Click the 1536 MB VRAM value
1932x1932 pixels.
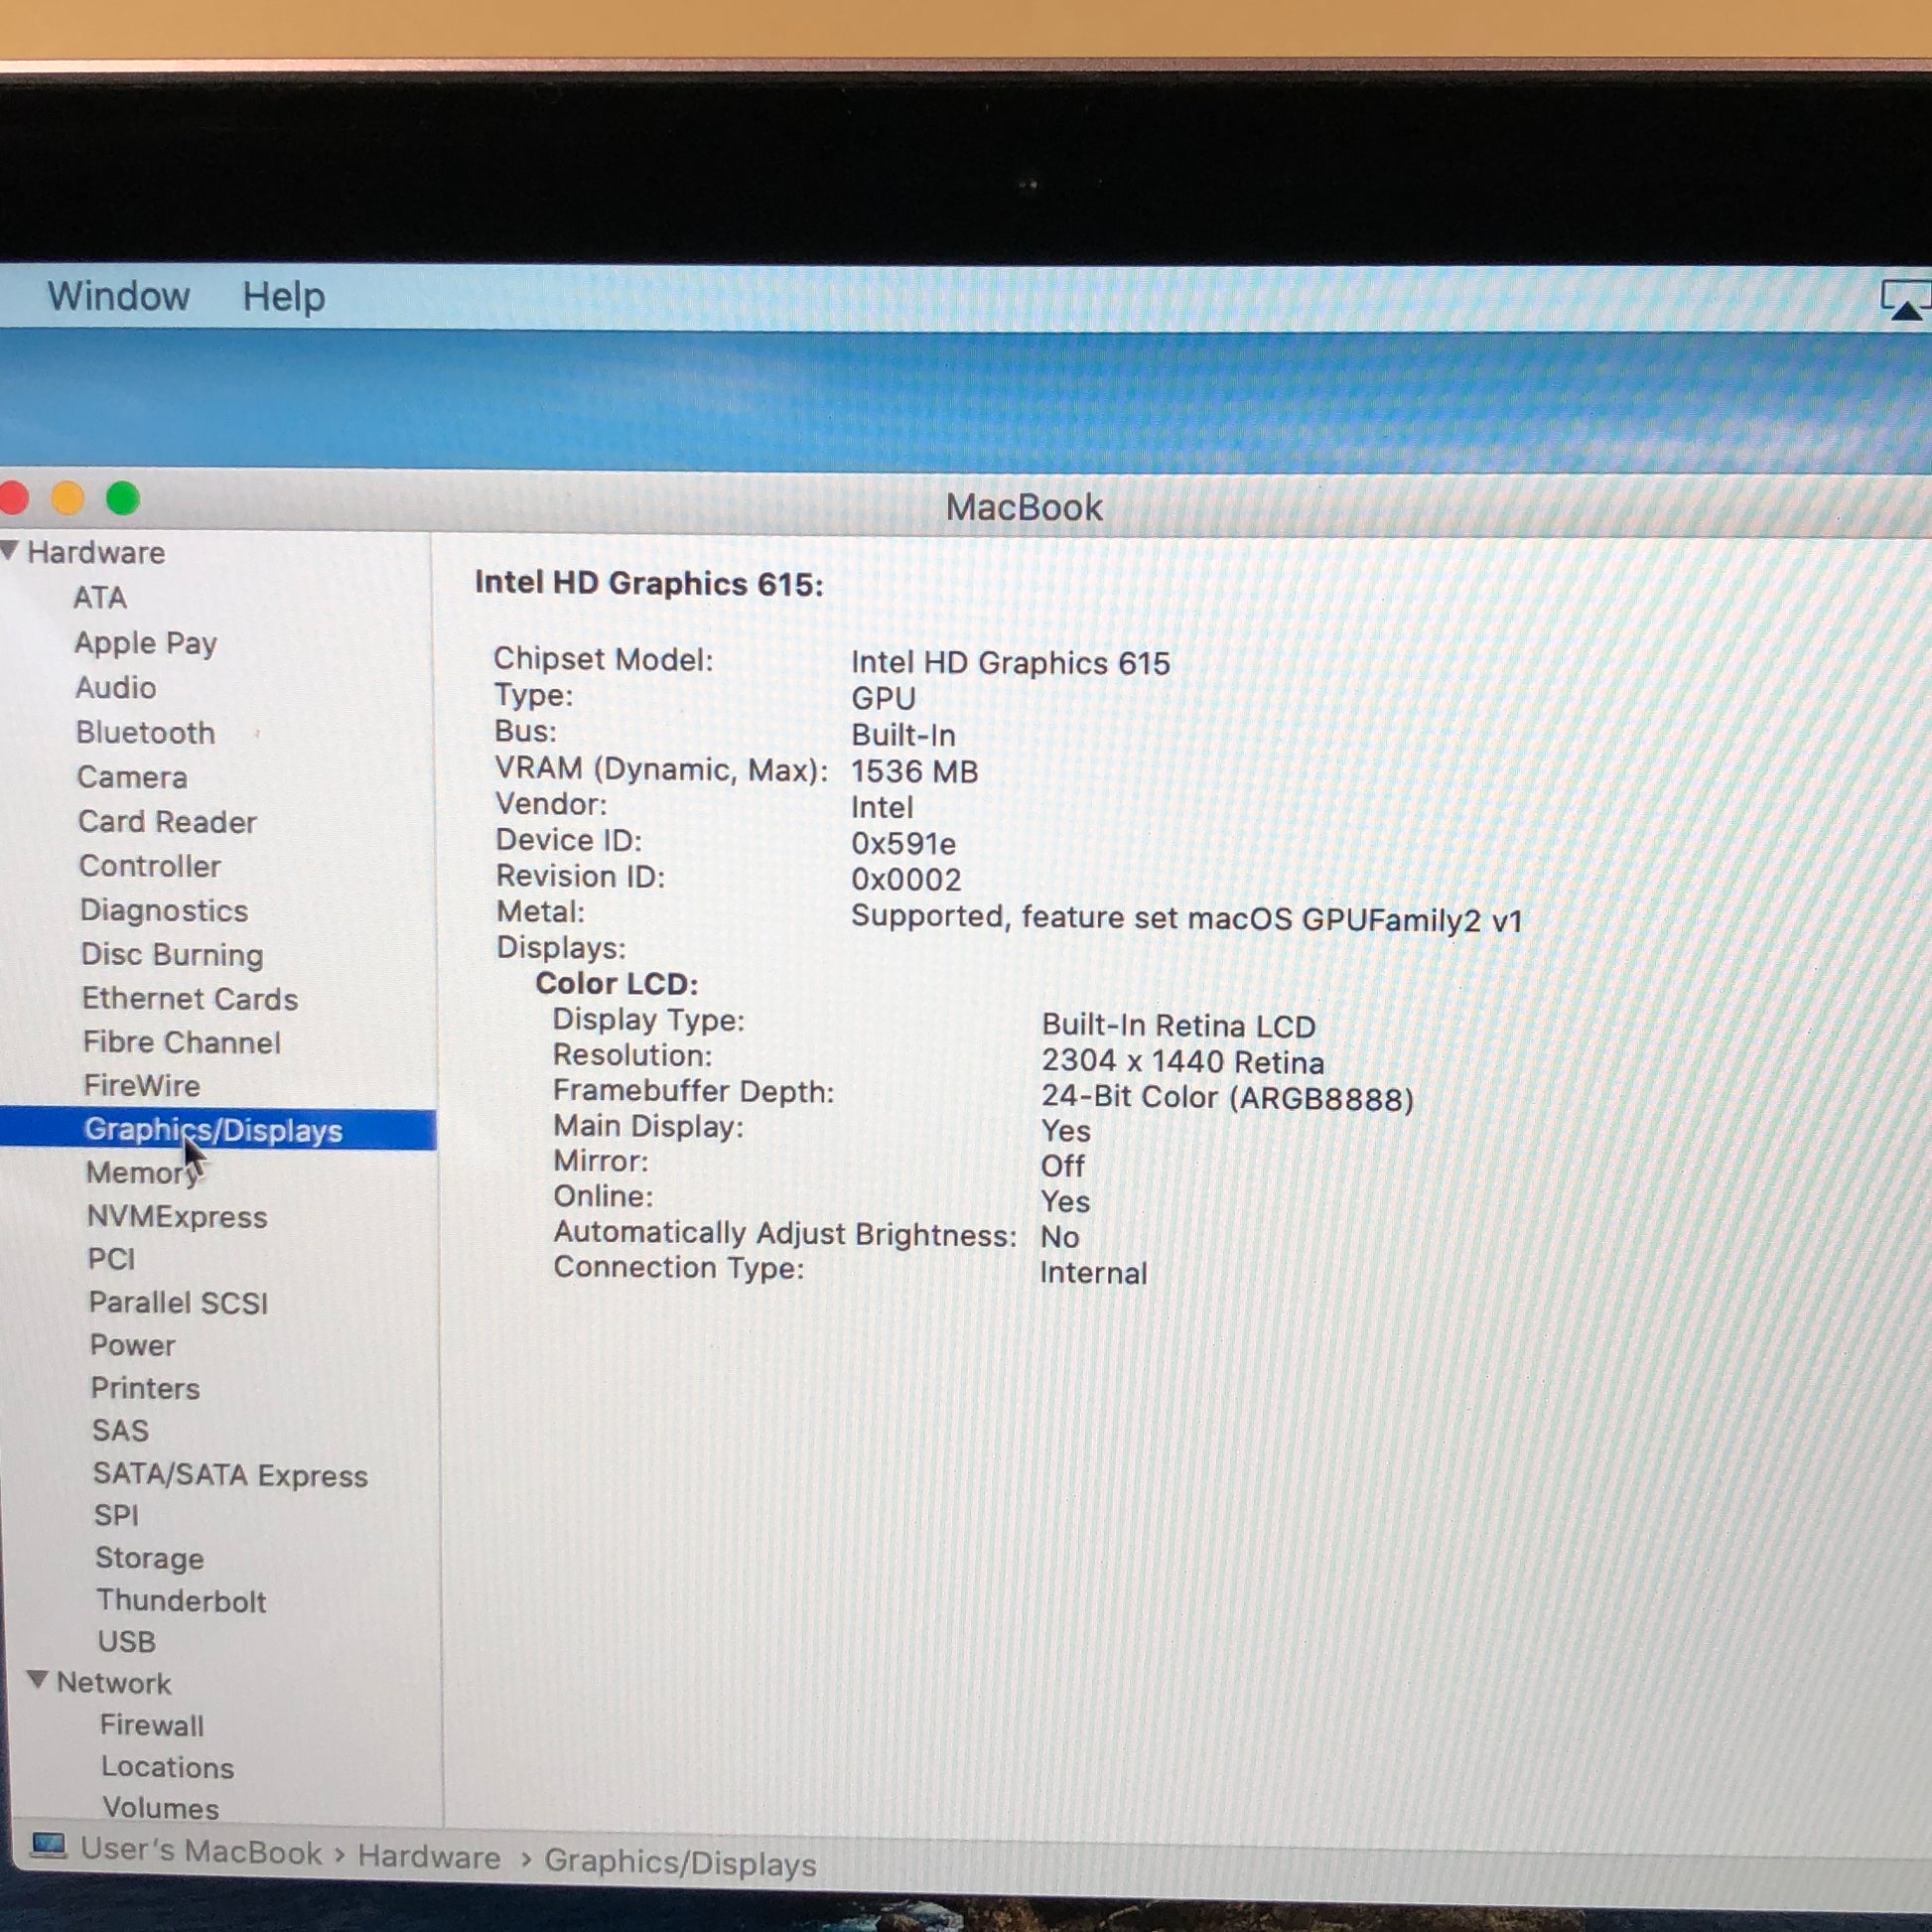pyautogui.click(x=914, y=771)
